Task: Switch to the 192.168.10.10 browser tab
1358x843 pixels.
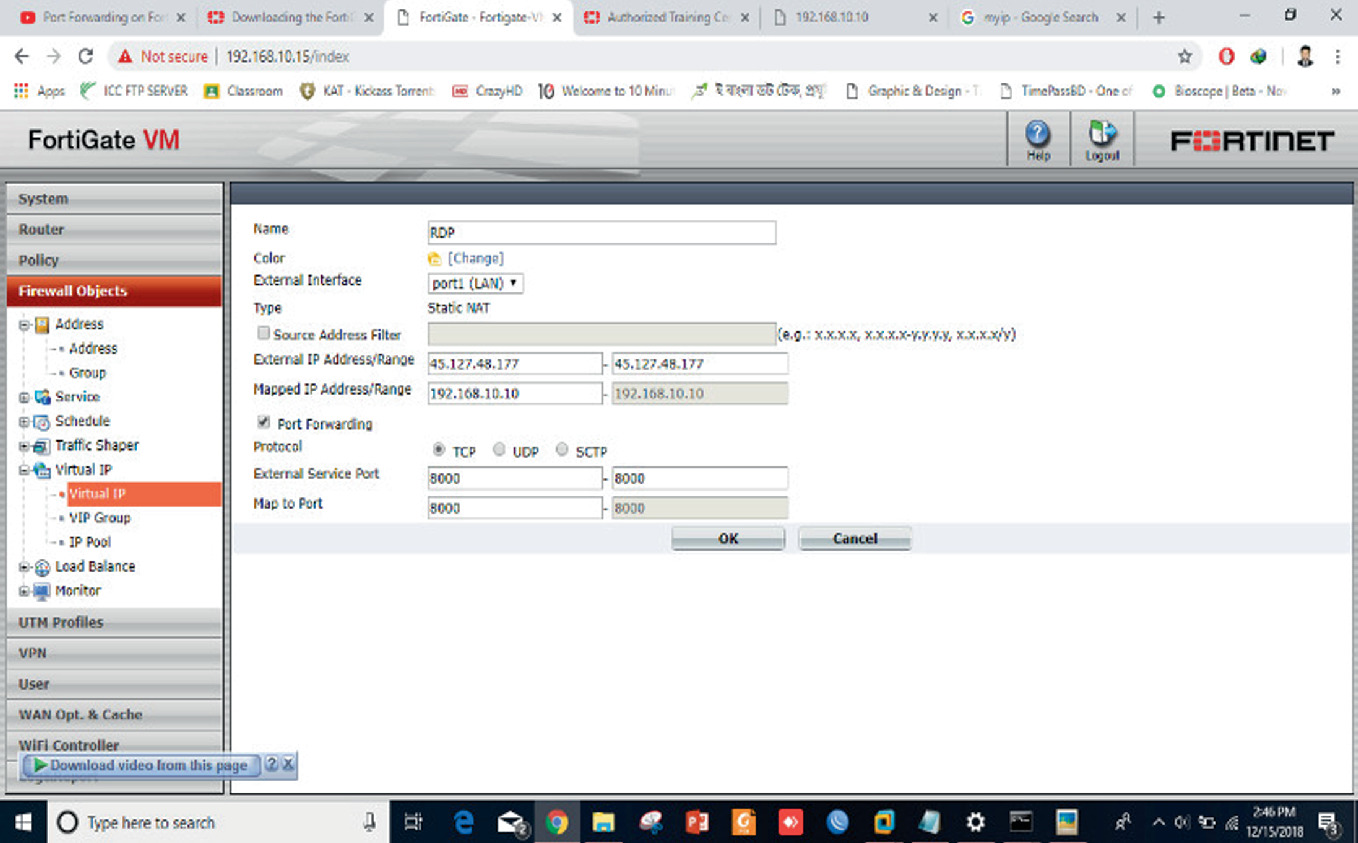Action: (x=855, y=18)
